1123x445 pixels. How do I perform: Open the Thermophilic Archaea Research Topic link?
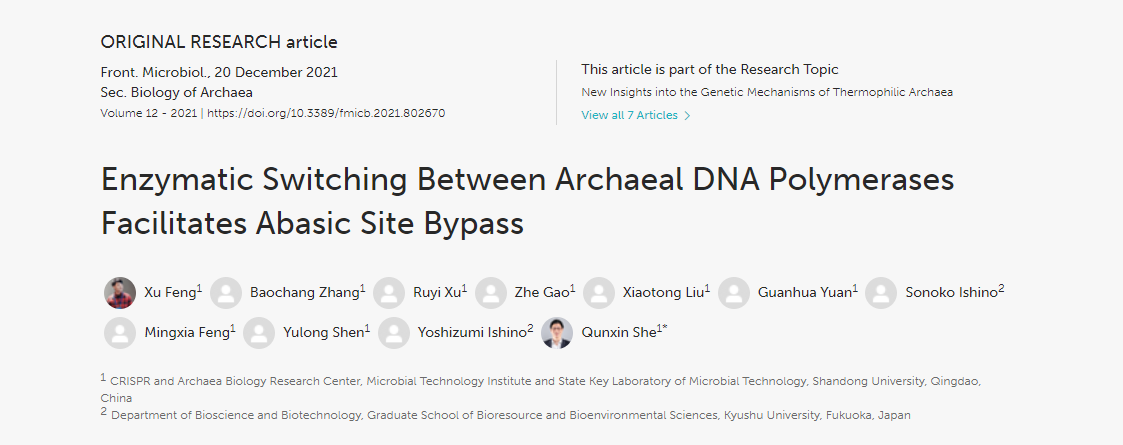pyautogui.click(x=767, y=92)
